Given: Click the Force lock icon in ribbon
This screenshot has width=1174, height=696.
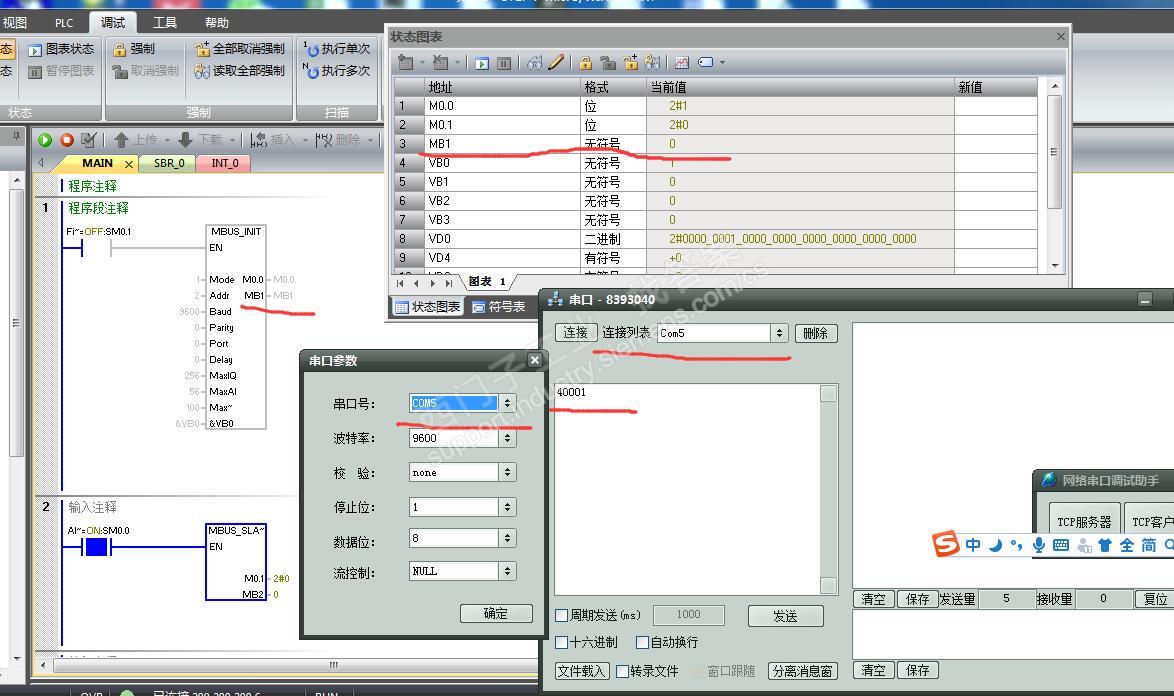Looking at the screenshot, I should tap(119, 49).
